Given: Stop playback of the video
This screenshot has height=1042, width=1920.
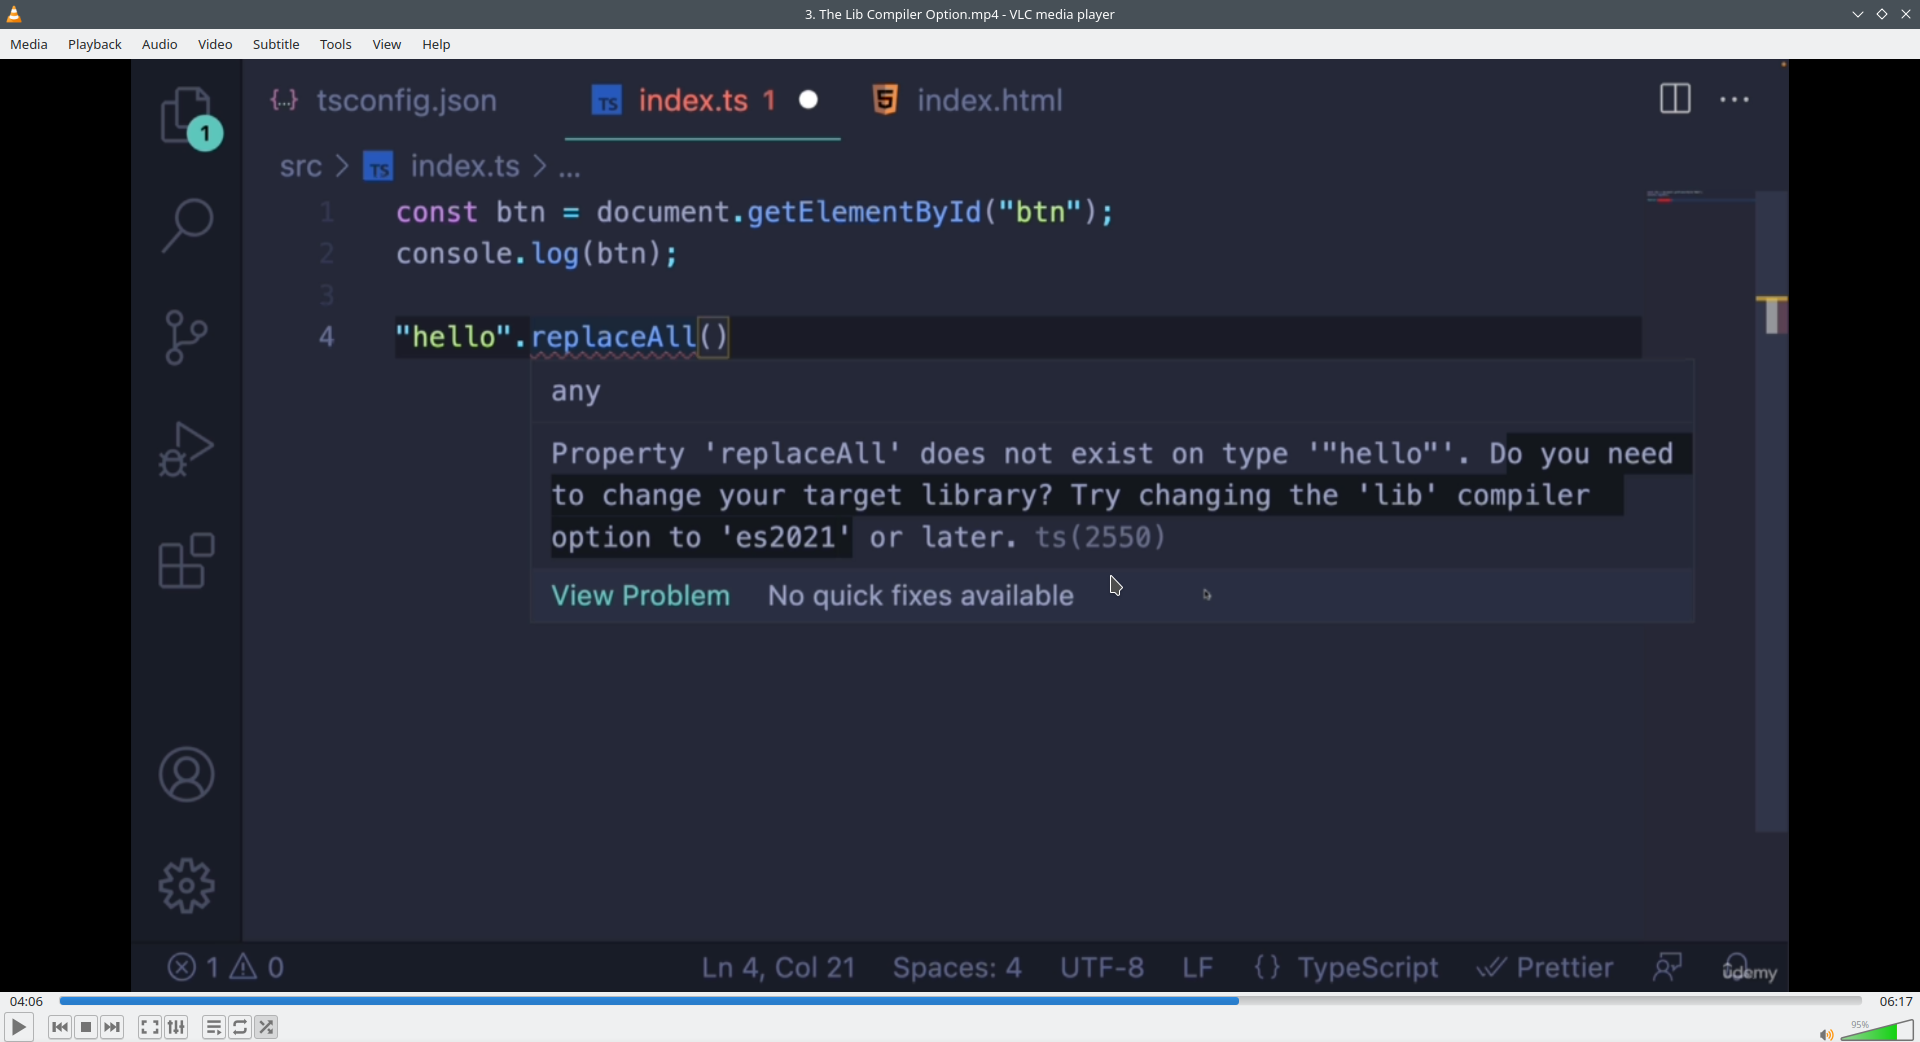Looking at the screenshot, I should pyautogui.click(x=86, y=1027).
